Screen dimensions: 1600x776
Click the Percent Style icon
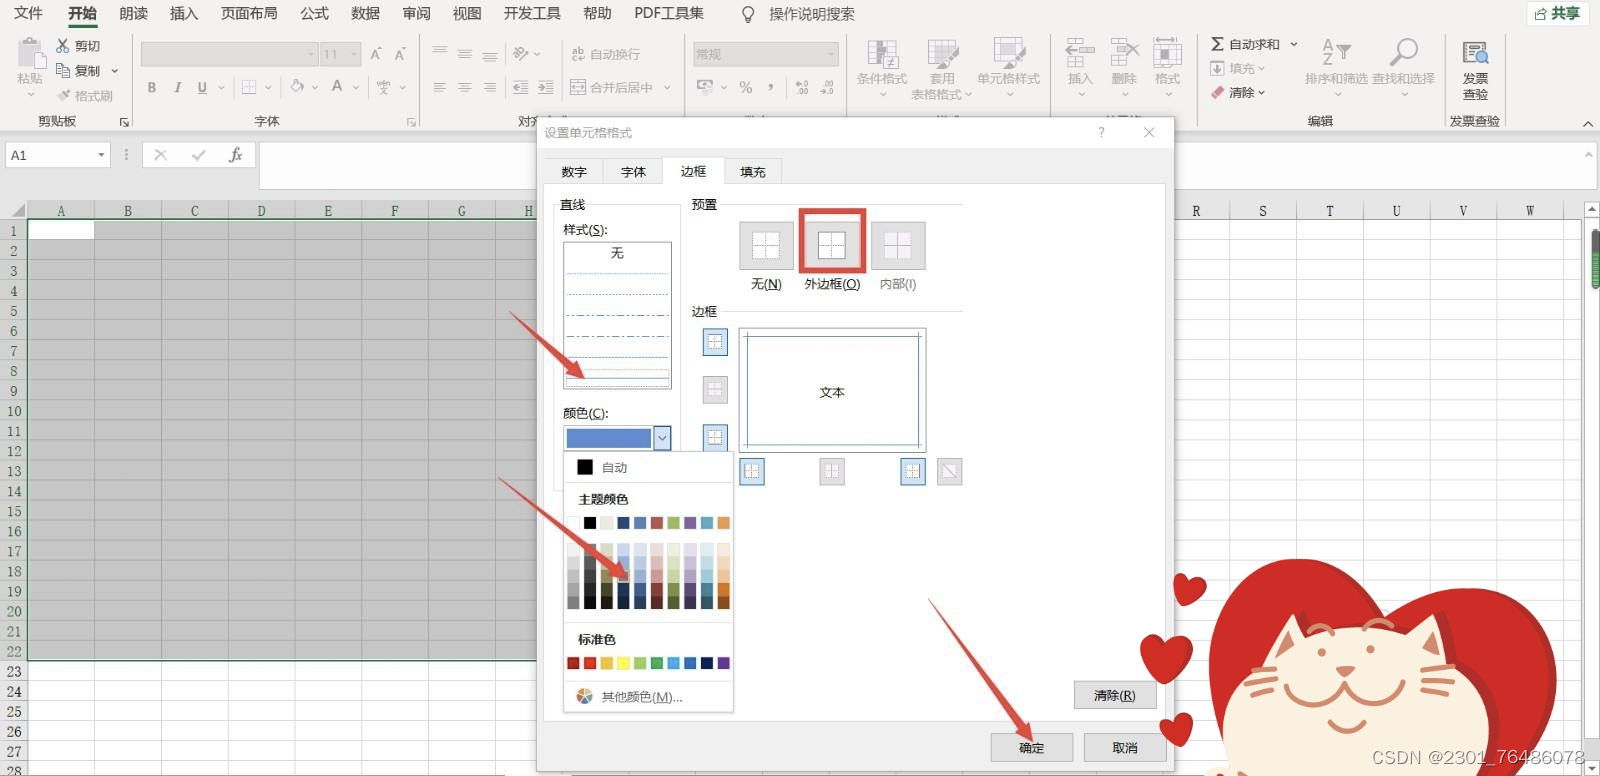click(746, 87)
